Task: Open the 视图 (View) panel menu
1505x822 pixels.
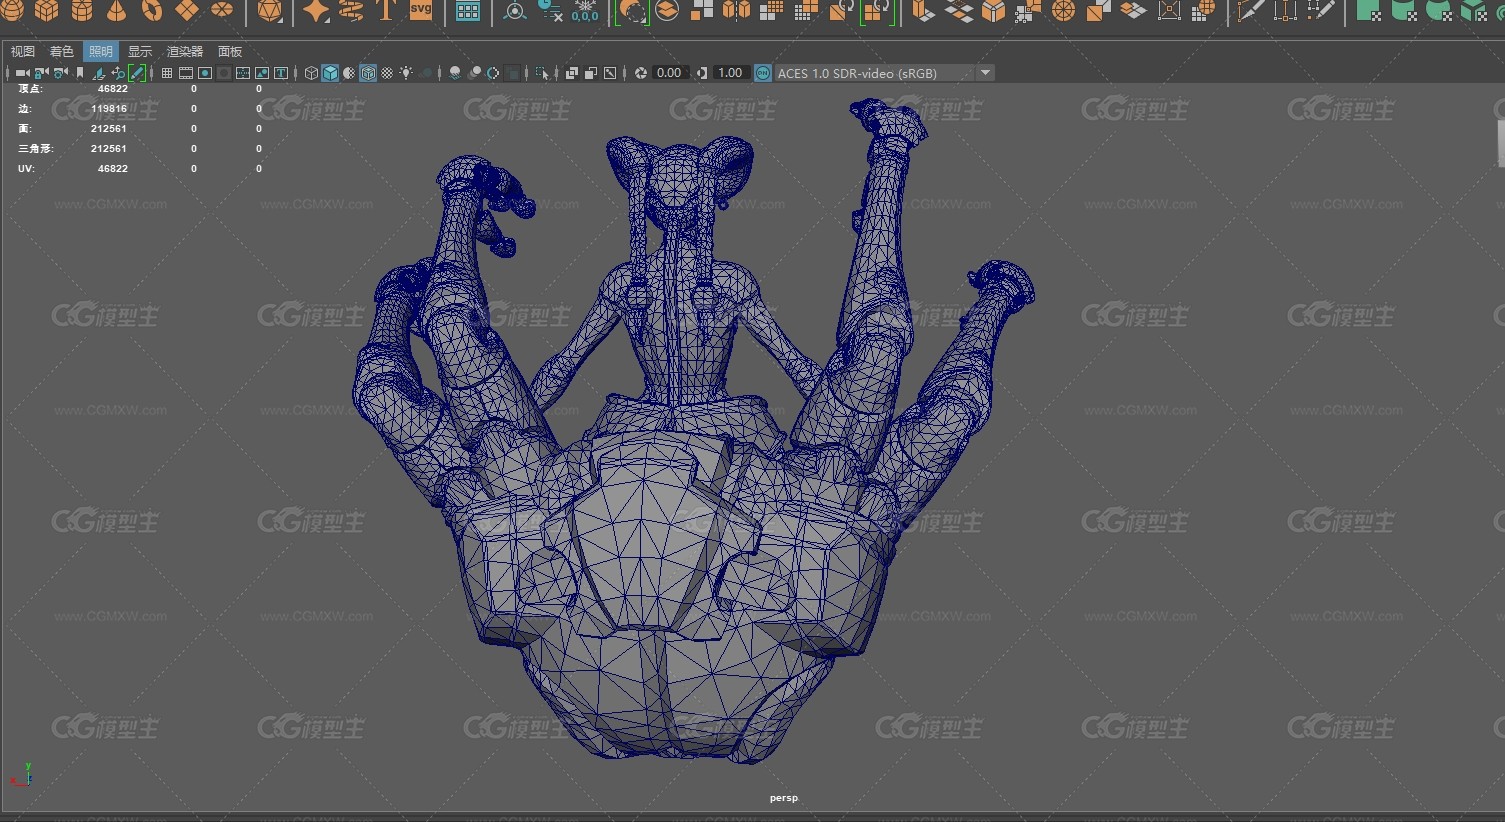Action: [22, 51]
